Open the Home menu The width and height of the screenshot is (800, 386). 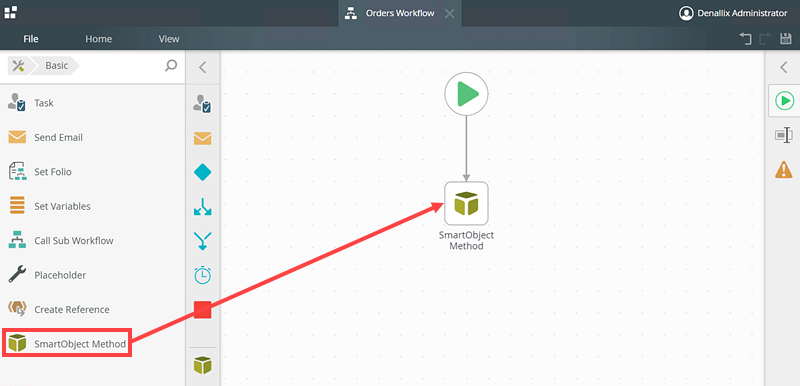coord(98,39)
